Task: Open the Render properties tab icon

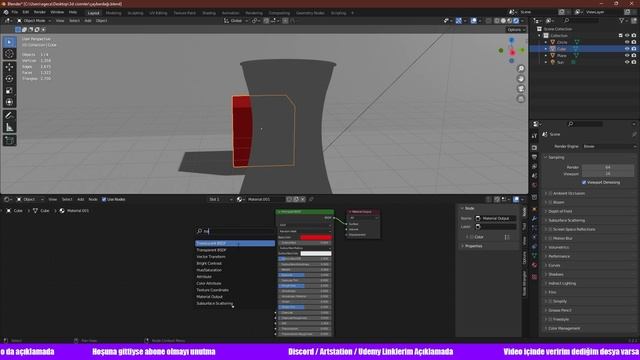Action: pyautogui.click(x=534, y=147)
